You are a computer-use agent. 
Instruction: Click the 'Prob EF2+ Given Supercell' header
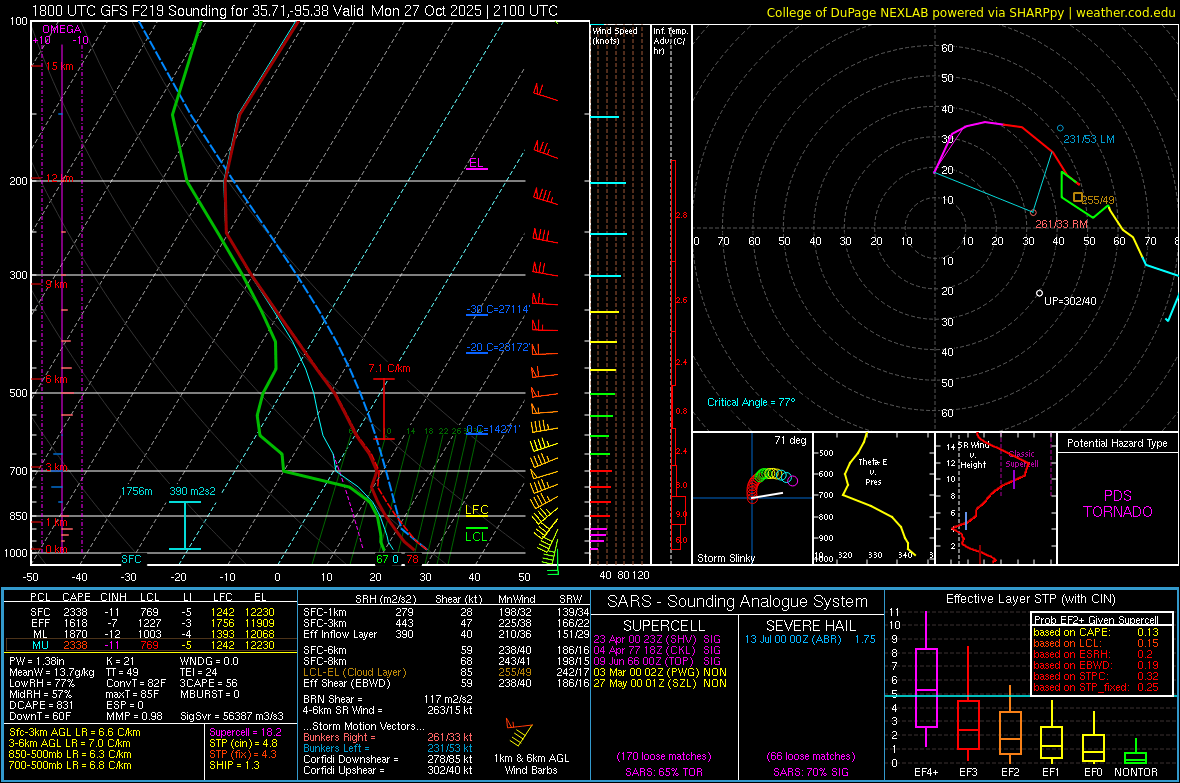click(x=1096, y=620)
